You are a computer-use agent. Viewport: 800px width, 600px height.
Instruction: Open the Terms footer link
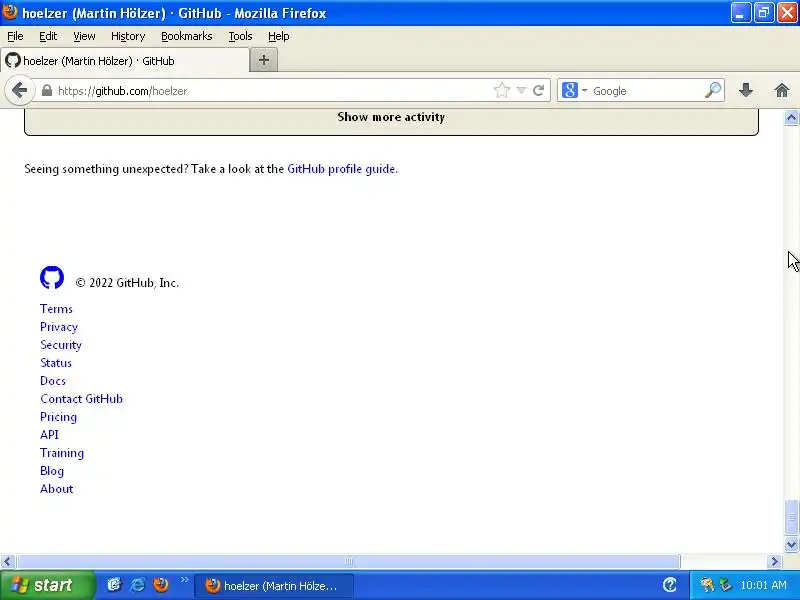(x=56, y=309)
